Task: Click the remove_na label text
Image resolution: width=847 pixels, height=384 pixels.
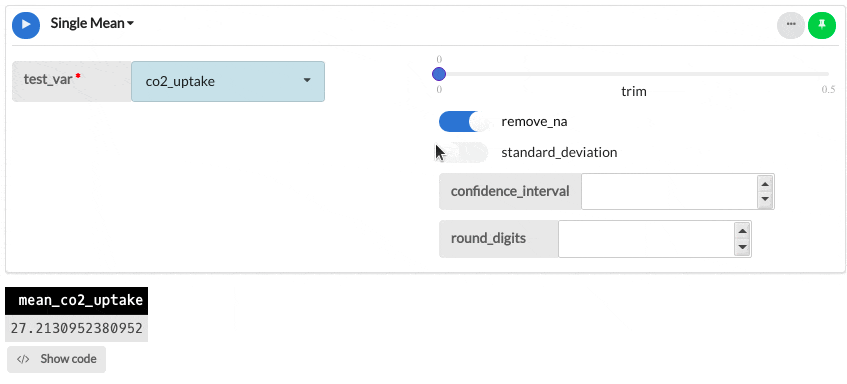Action: [x=534, y=122]
